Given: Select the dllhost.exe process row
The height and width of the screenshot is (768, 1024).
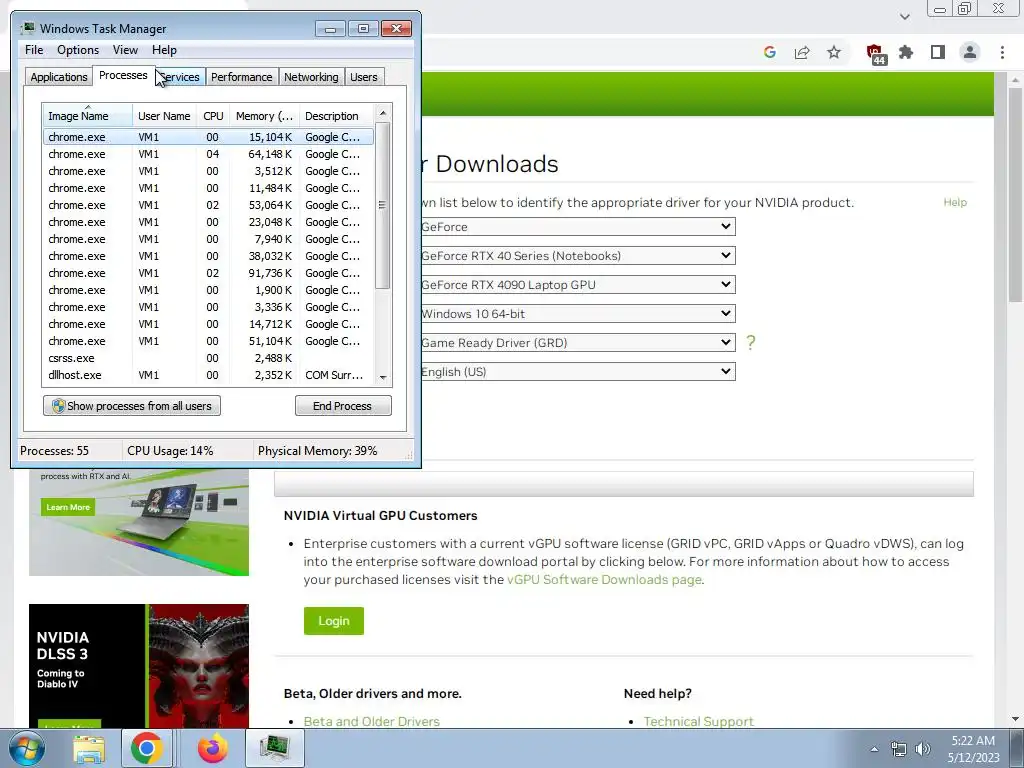Looking at the screenshot, I should (x=208, y=375).
